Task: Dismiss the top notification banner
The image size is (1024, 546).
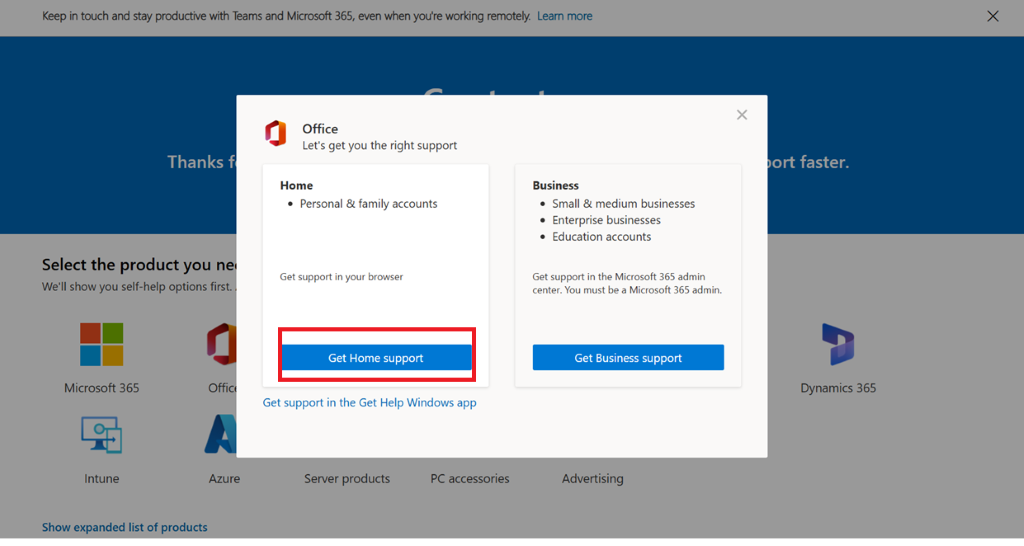Action: pyautogui.click(x=993, y=16)
